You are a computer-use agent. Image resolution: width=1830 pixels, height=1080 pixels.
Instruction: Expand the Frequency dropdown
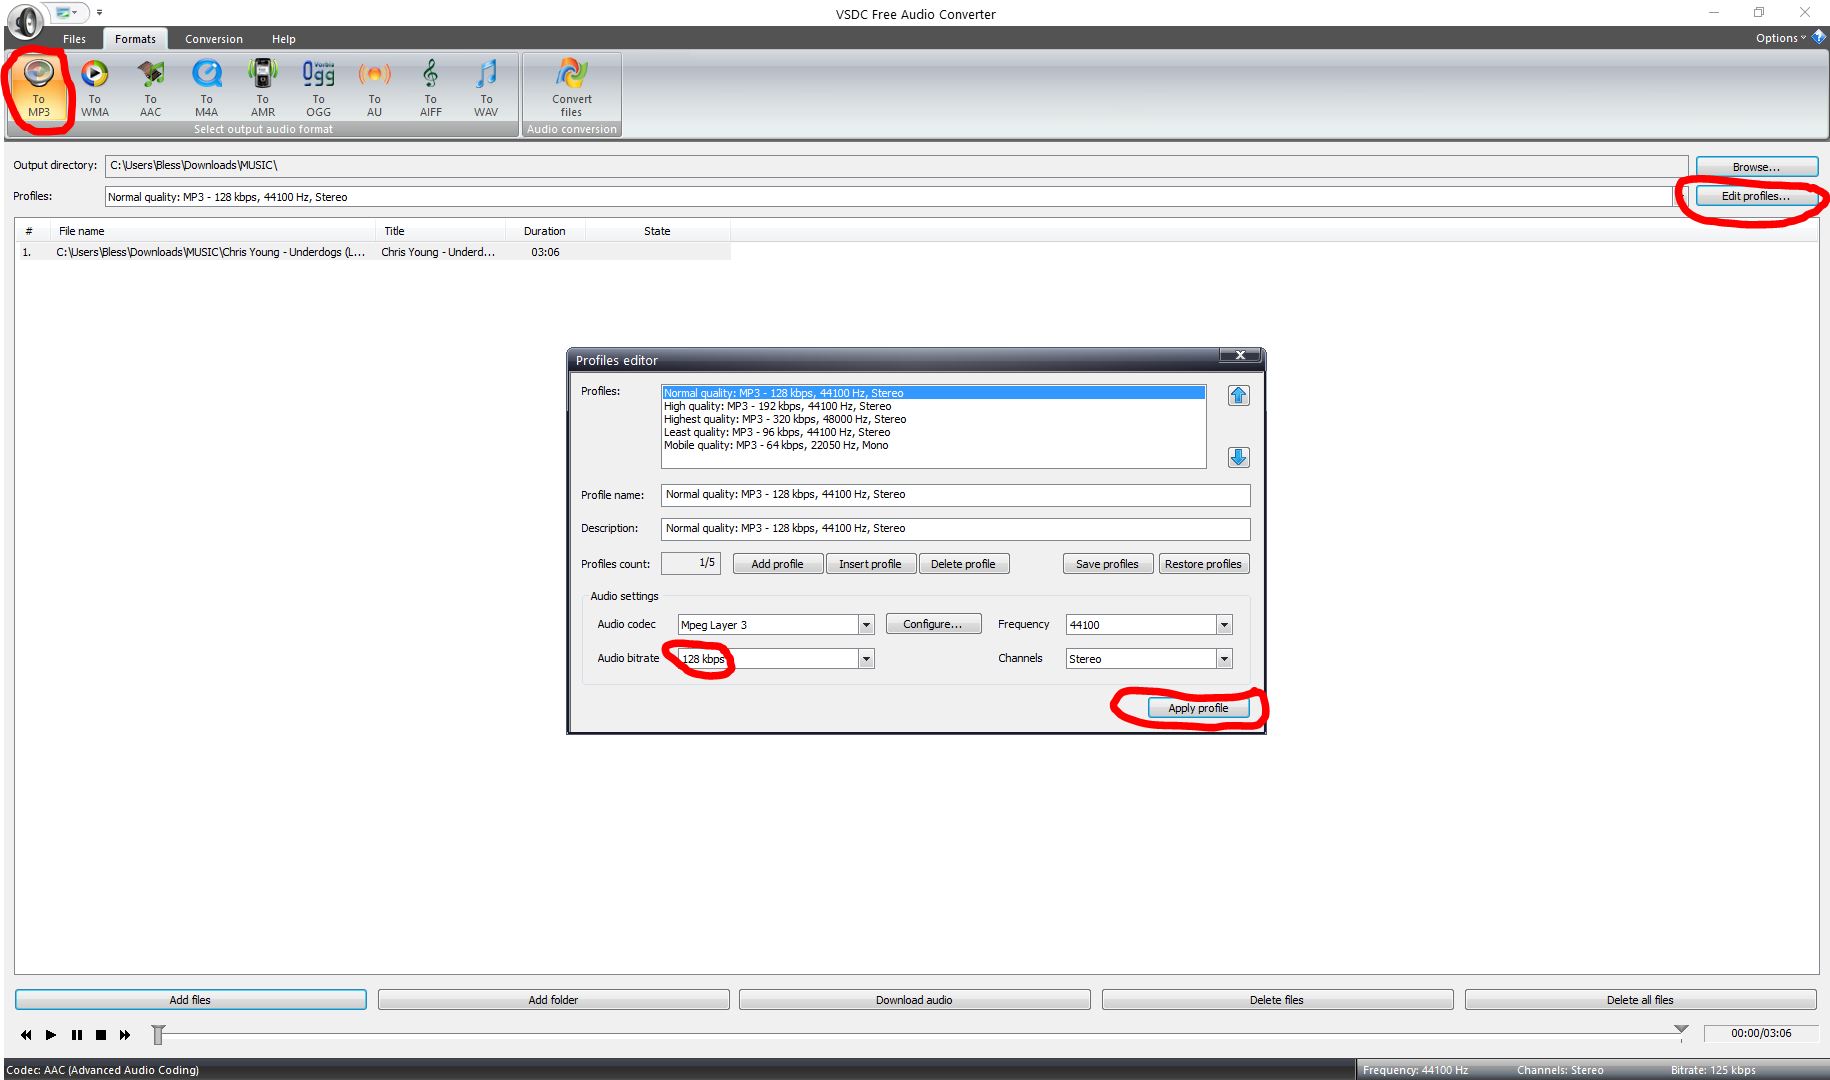(x=1224, y=625)
